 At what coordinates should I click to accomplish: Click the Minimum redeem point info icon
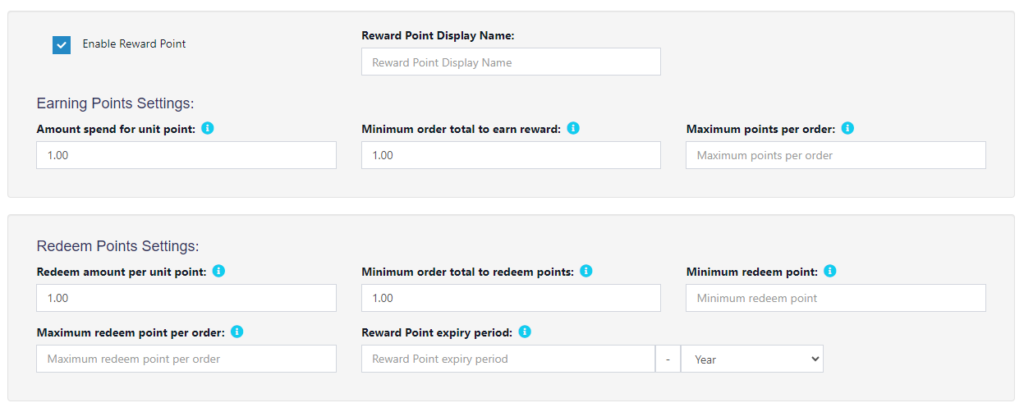(x=829, y=270)
